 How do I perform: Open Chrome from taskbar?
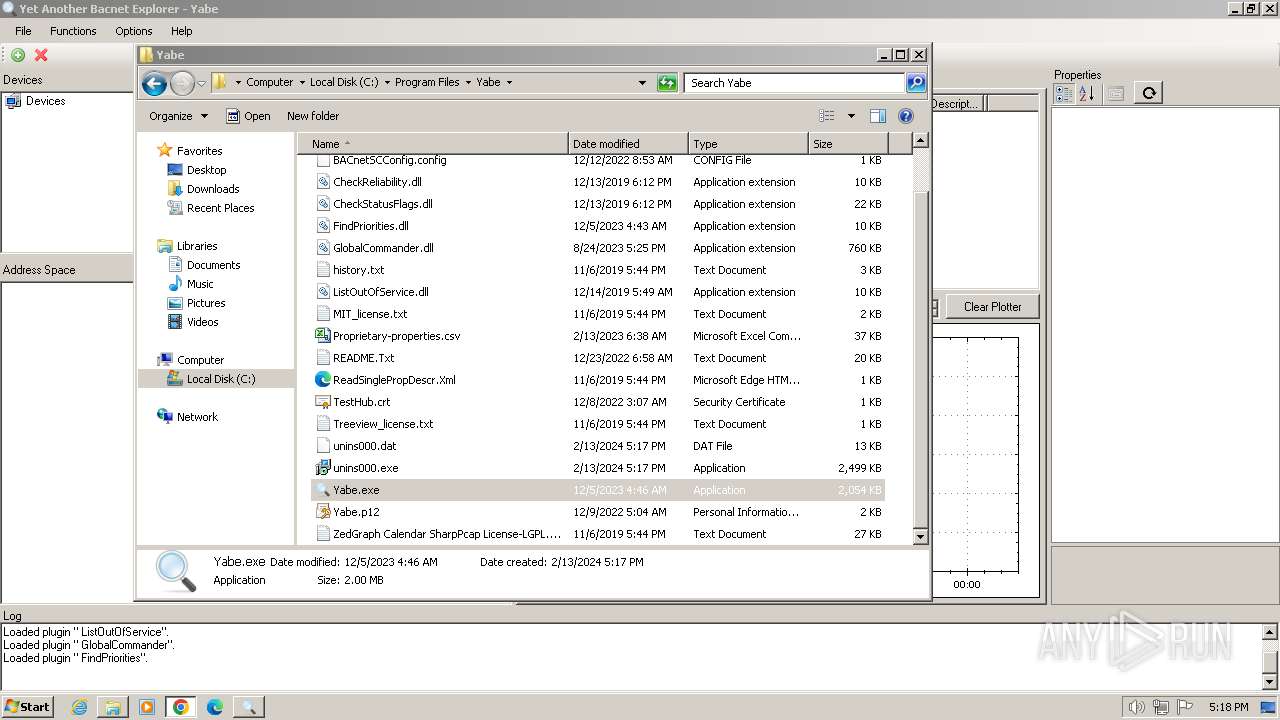181,707
